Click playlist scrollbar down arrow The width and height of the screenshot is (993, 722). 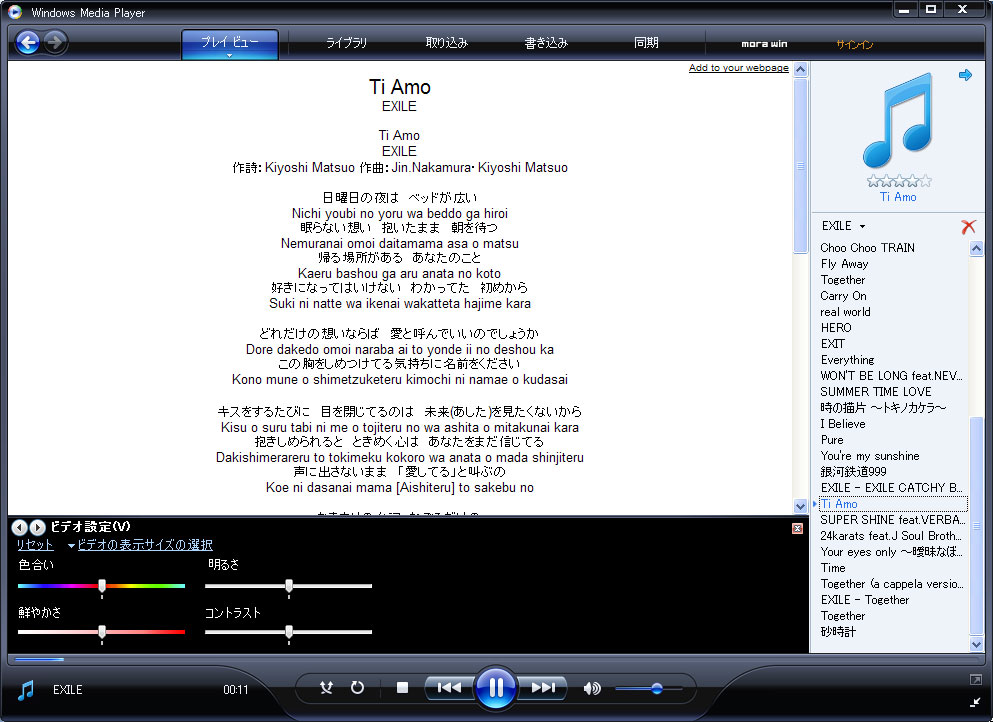tap(976, 644)
